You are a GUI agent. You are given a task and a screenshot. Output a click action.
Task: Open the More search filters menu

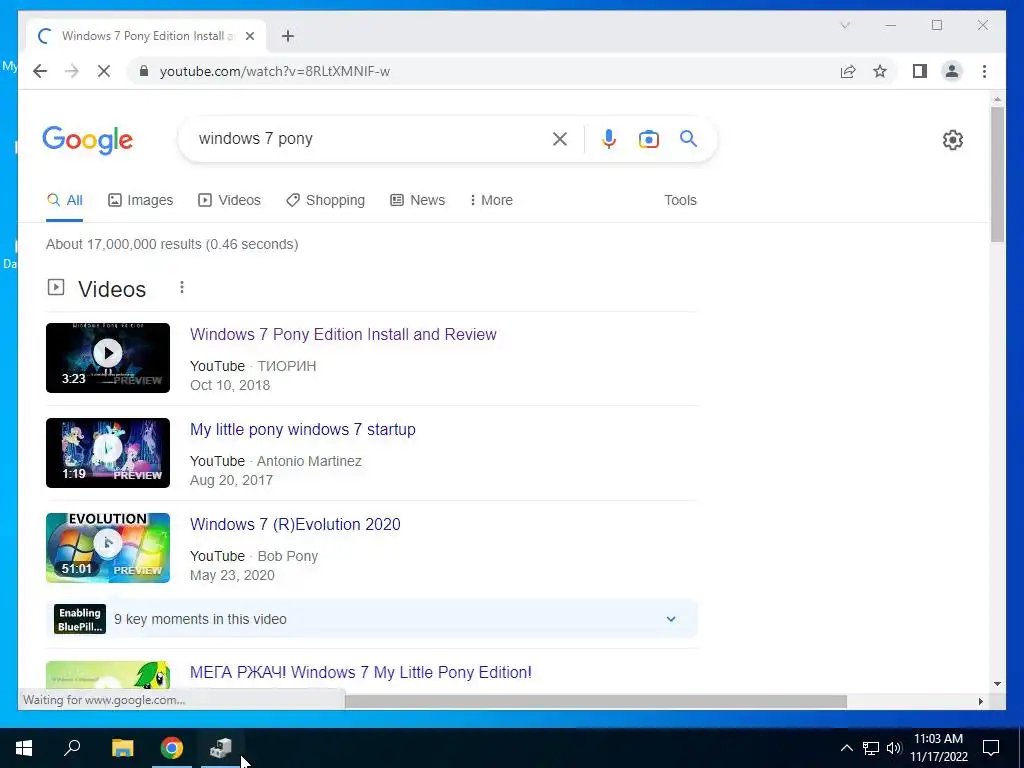(x=491, y=200)
